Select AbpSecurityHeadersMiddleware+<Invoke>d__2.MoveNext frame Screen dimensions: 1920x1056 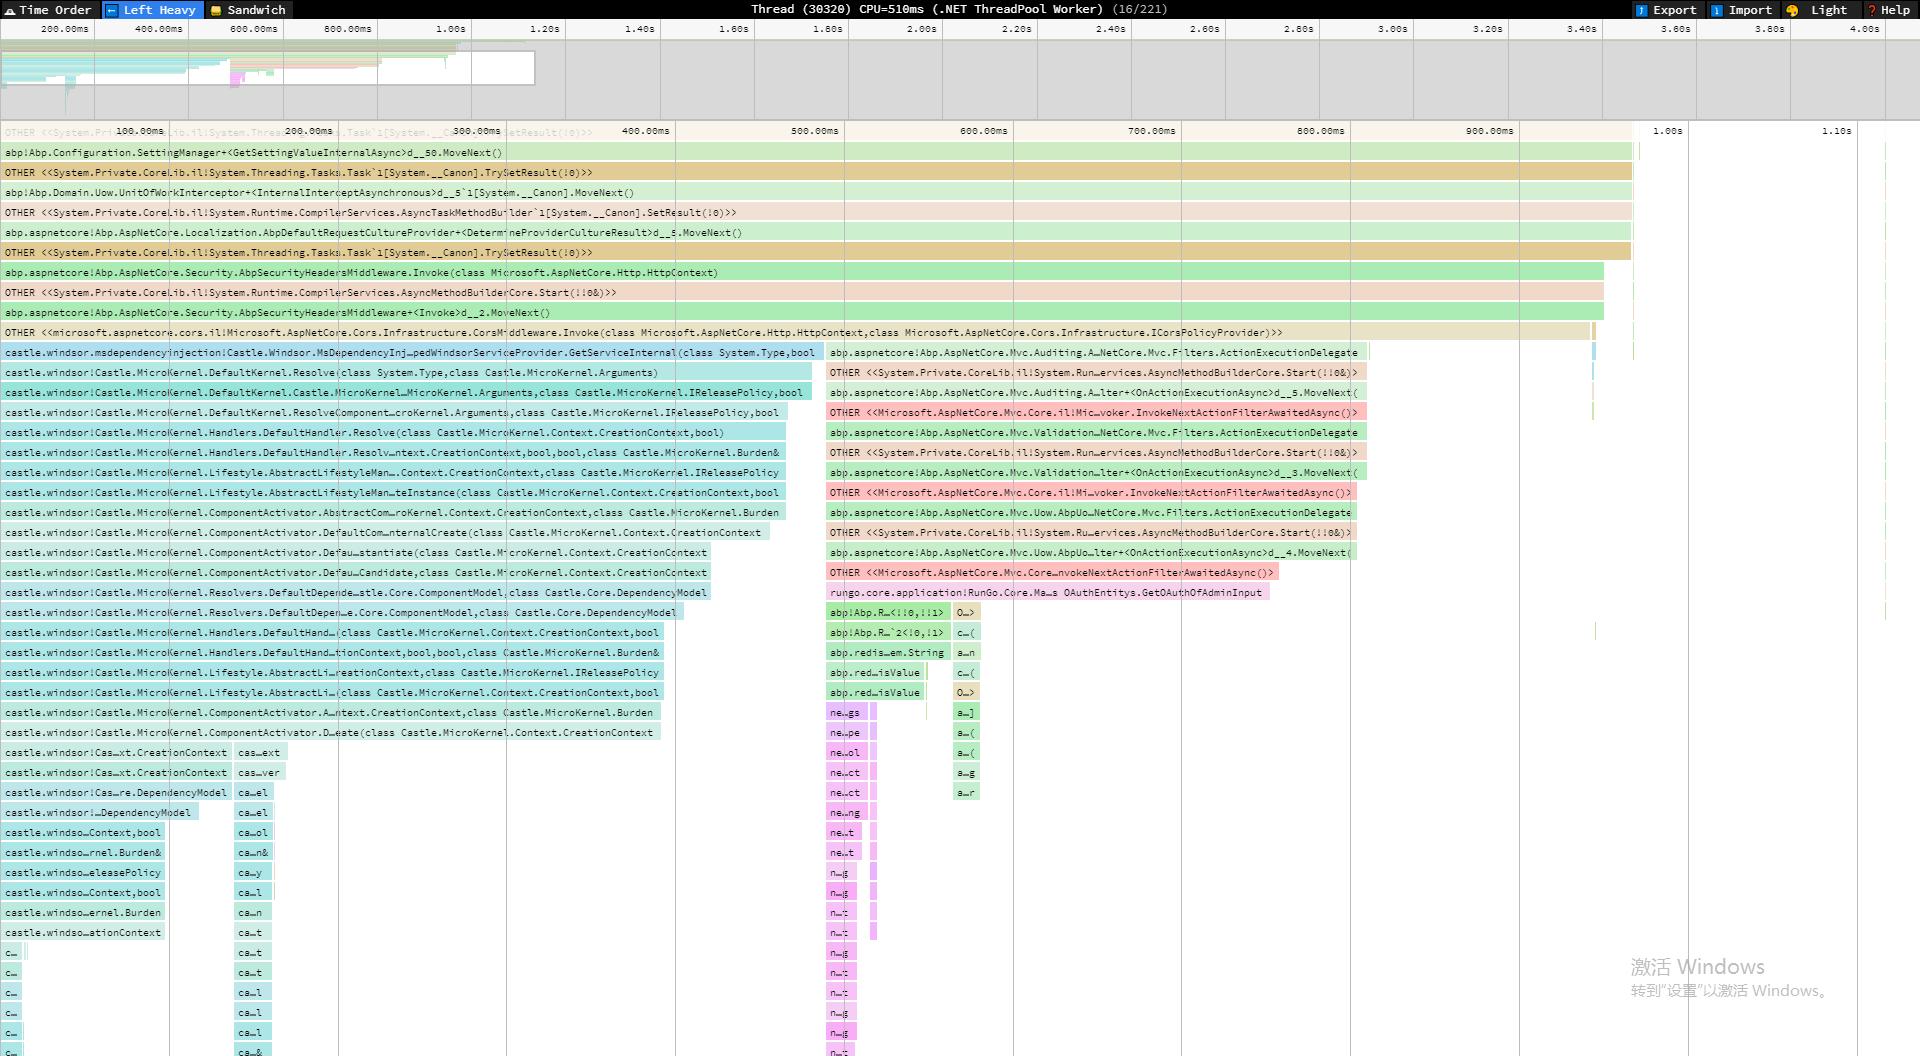[x=802, y=312]
